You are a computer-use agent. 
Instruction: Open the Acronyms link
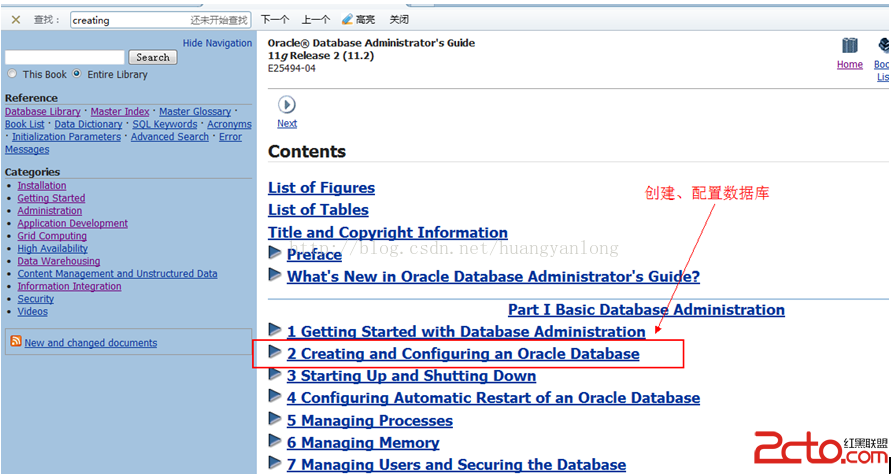[x=229, y=124]
